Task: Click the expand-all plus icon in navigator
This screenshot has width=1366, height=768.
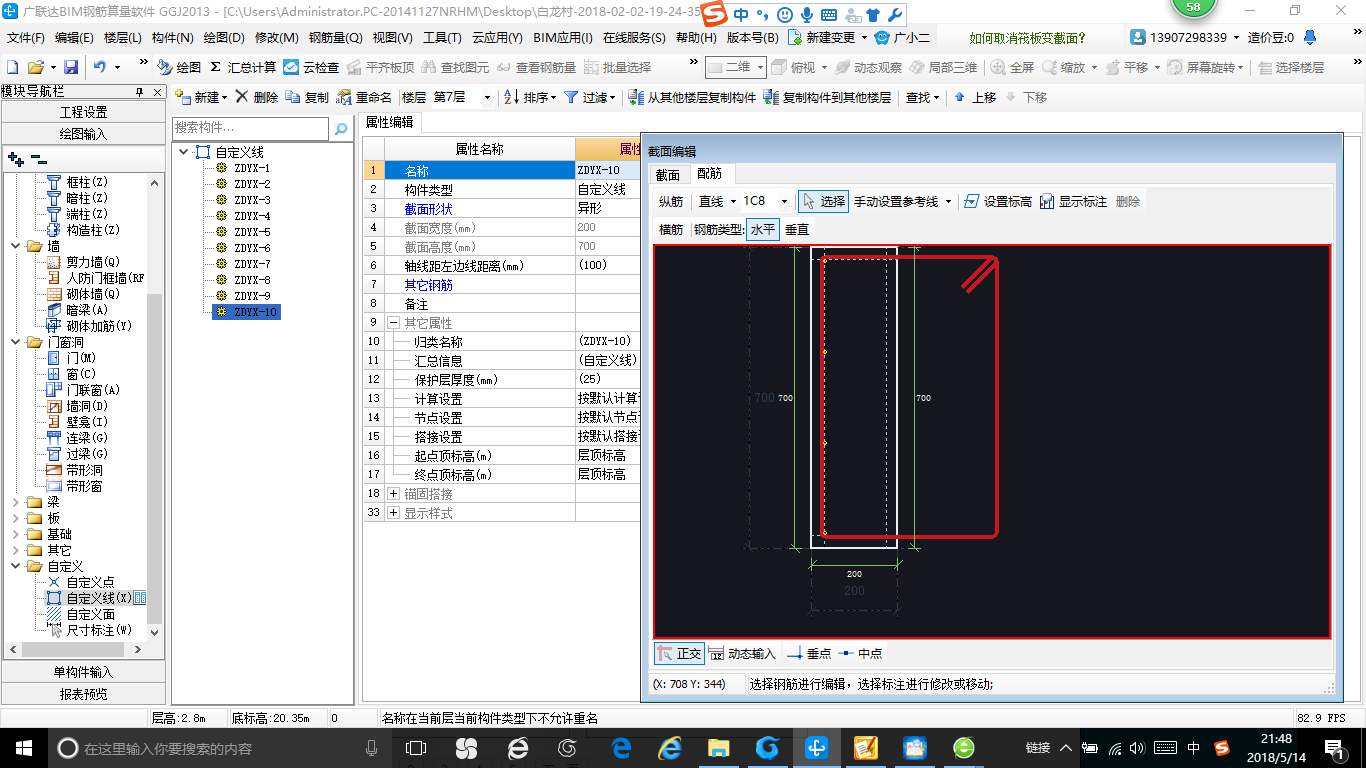Action: pos(15,158)
